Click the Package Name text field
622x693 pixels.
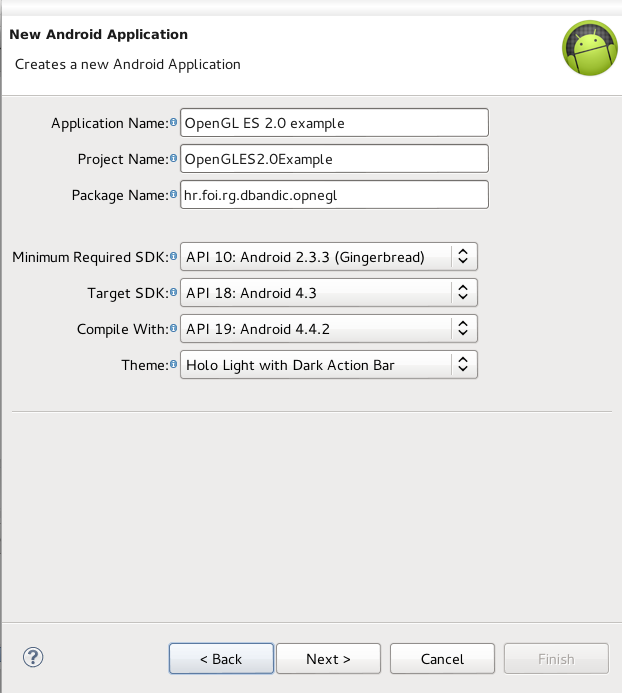335,194
